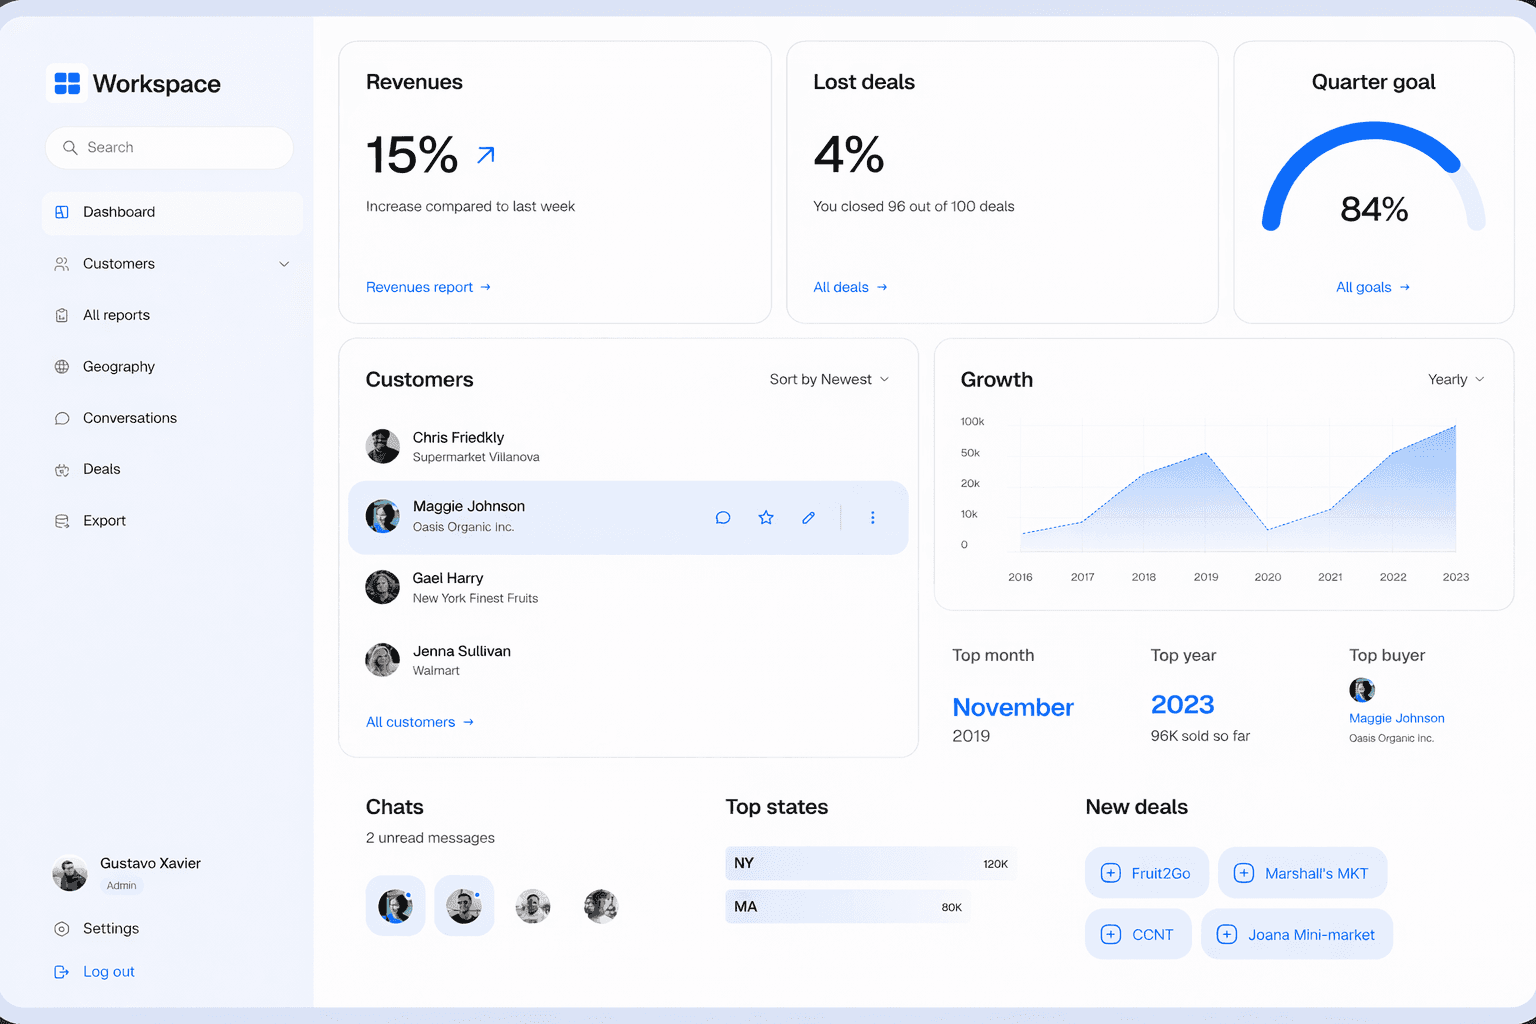Open more options menu for Maggie Johnson
The height and width of the screenshot is (1024, 1536).
tap(872, 517)
